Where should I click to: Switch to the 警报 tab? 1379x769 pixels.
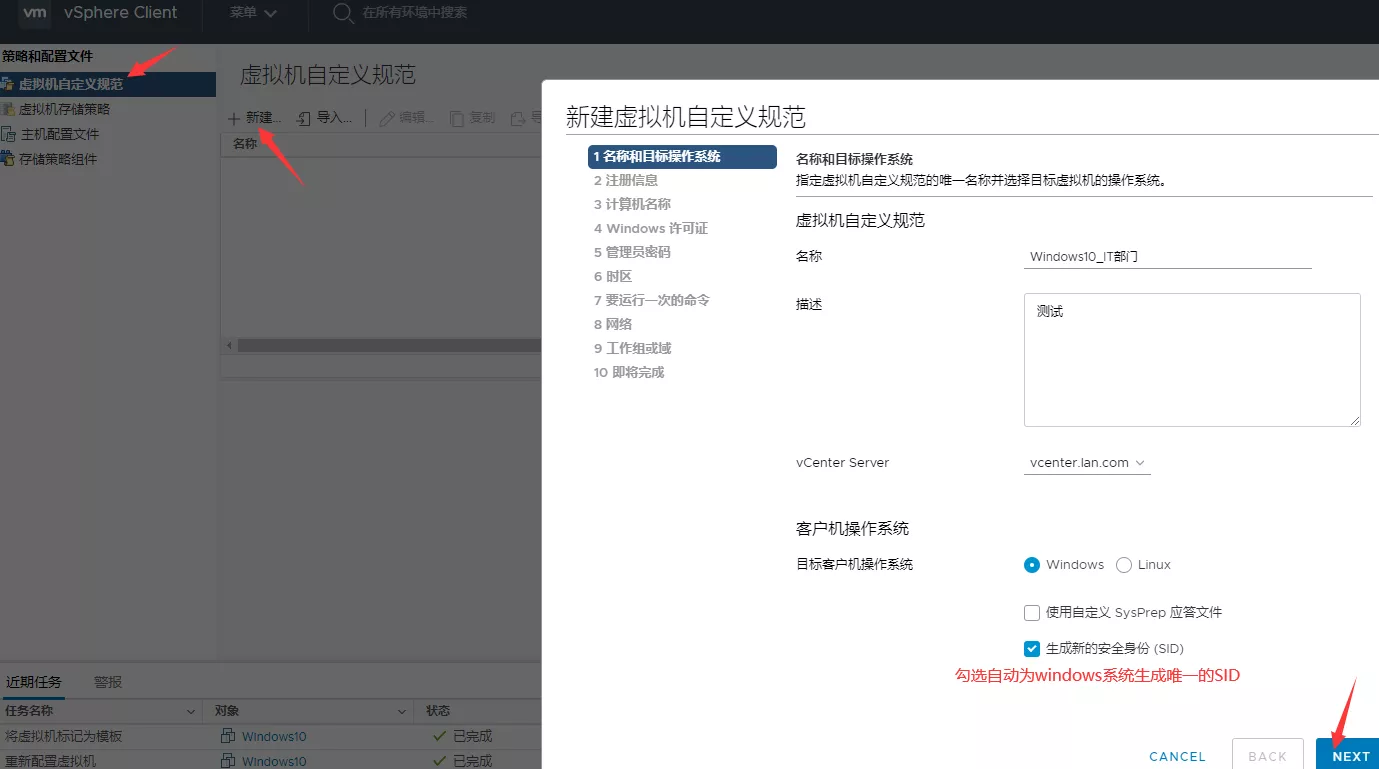pyautogui.click(x=108, y=682)
